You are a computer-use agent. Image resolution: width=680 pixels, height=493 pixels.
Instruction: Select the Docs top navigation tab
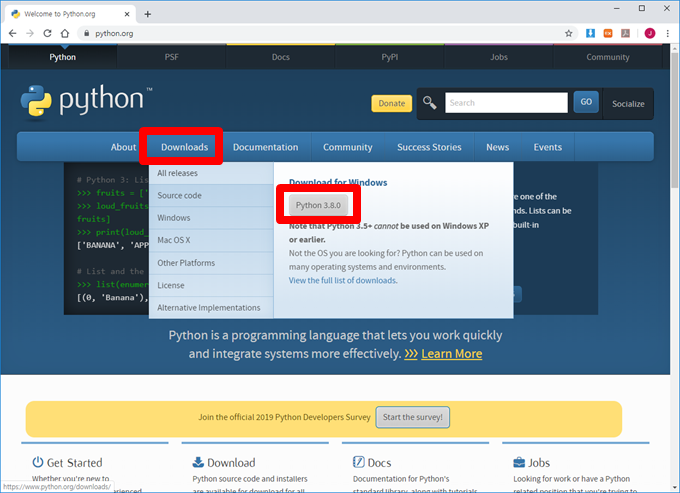click(281, 57)
